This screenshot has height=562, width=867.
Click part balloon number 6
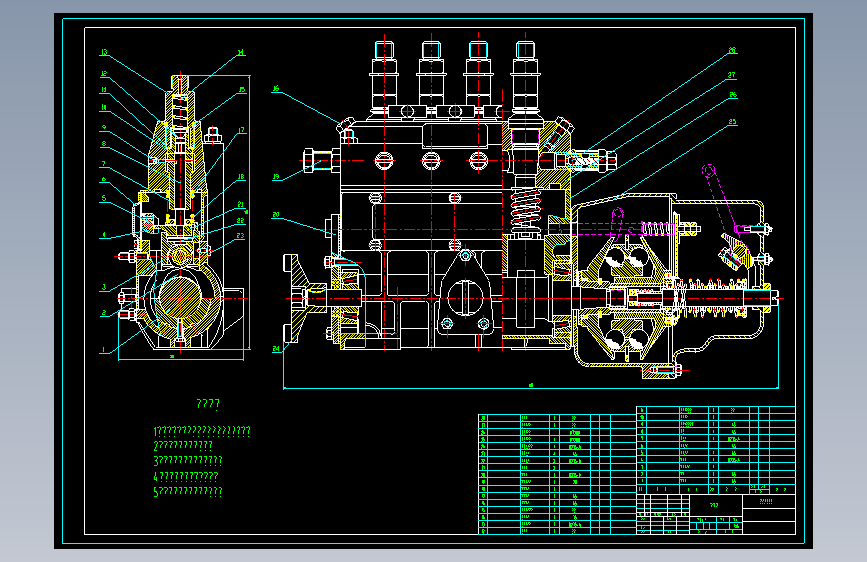click(x=103, y=179)
